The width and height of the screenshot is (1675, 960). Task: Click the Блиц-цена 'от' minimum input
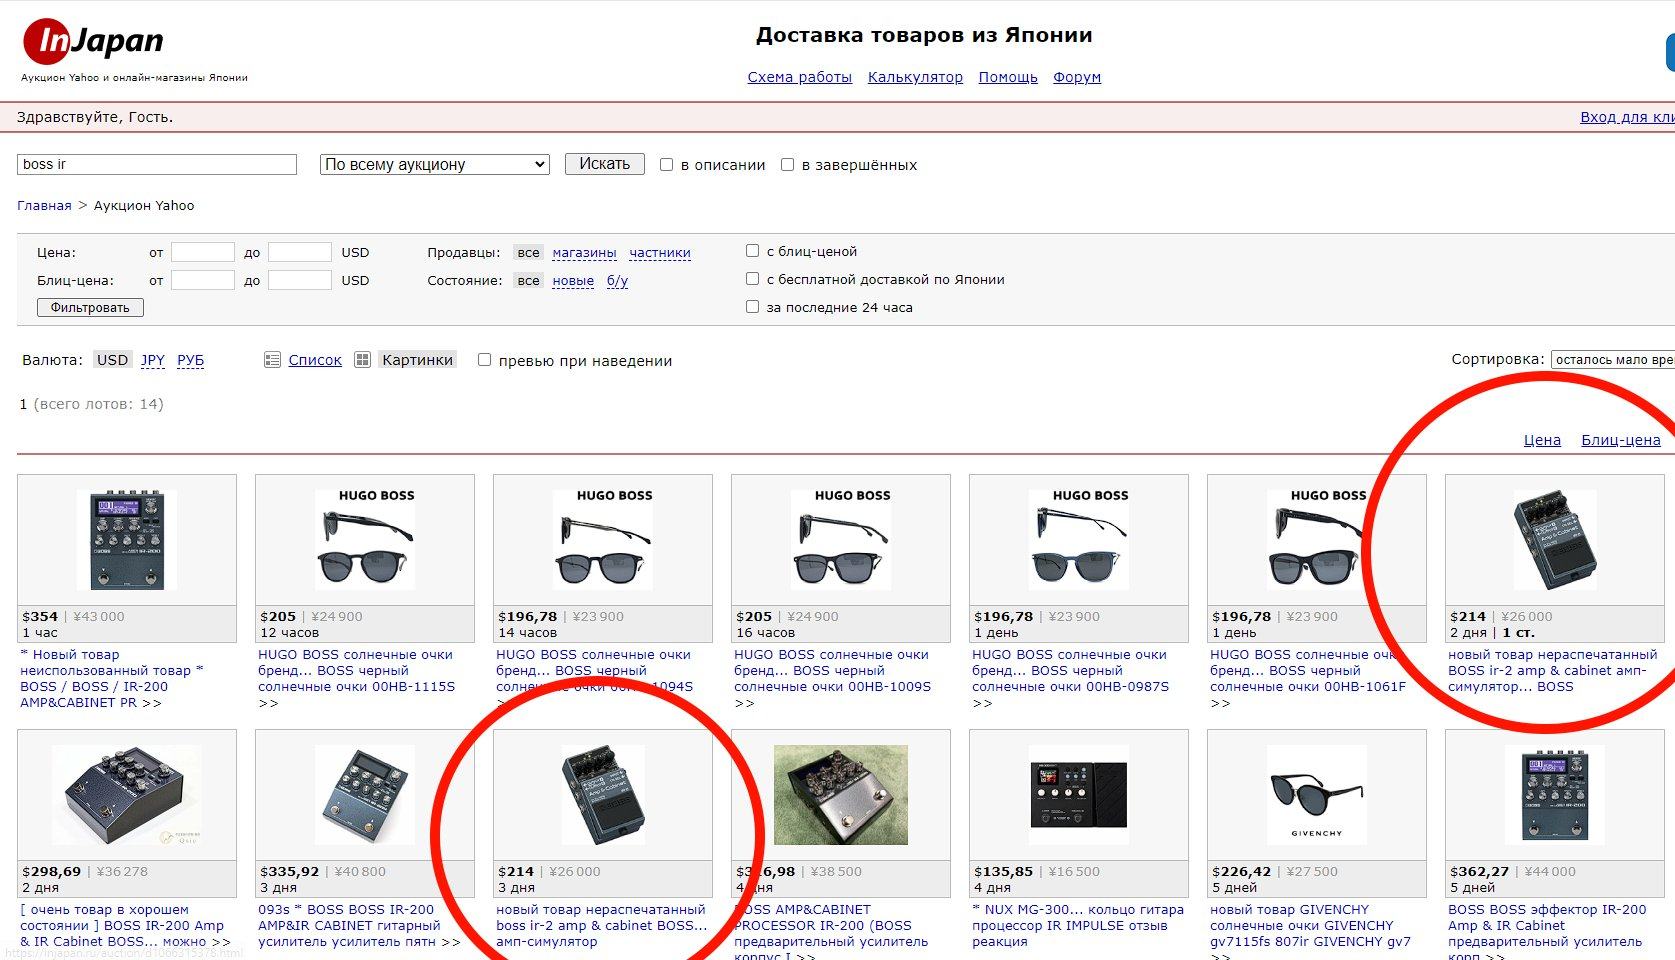[203, 280]
